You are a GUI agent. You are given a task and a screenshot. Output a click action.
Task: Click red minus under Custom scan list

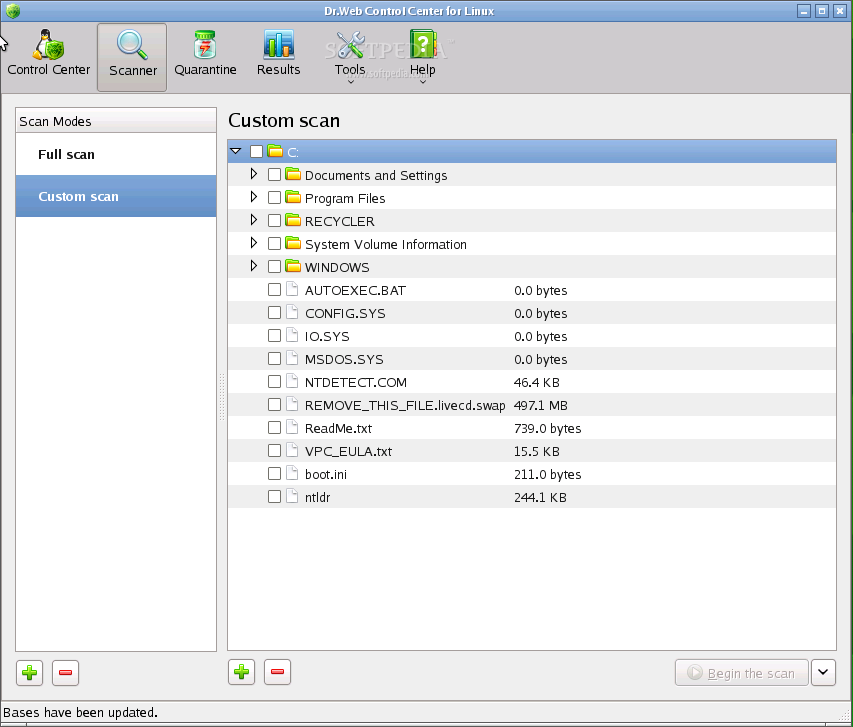coord(277,672)
